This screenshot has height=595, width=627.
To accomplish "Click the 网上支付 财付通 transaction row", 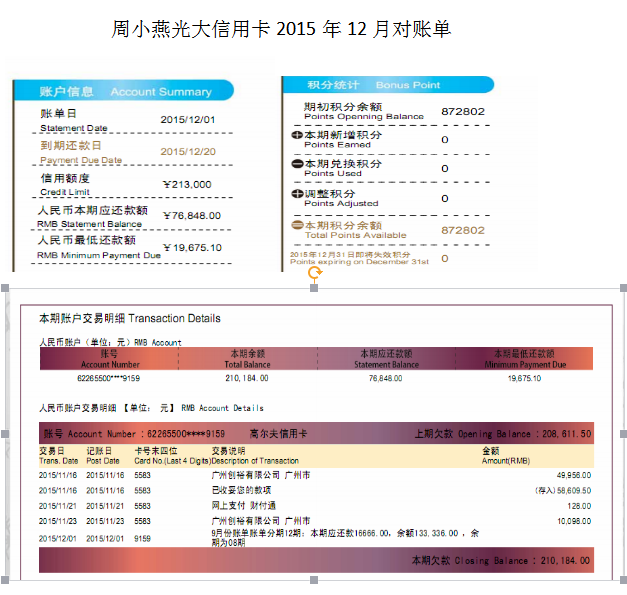I will pos(245,506).
